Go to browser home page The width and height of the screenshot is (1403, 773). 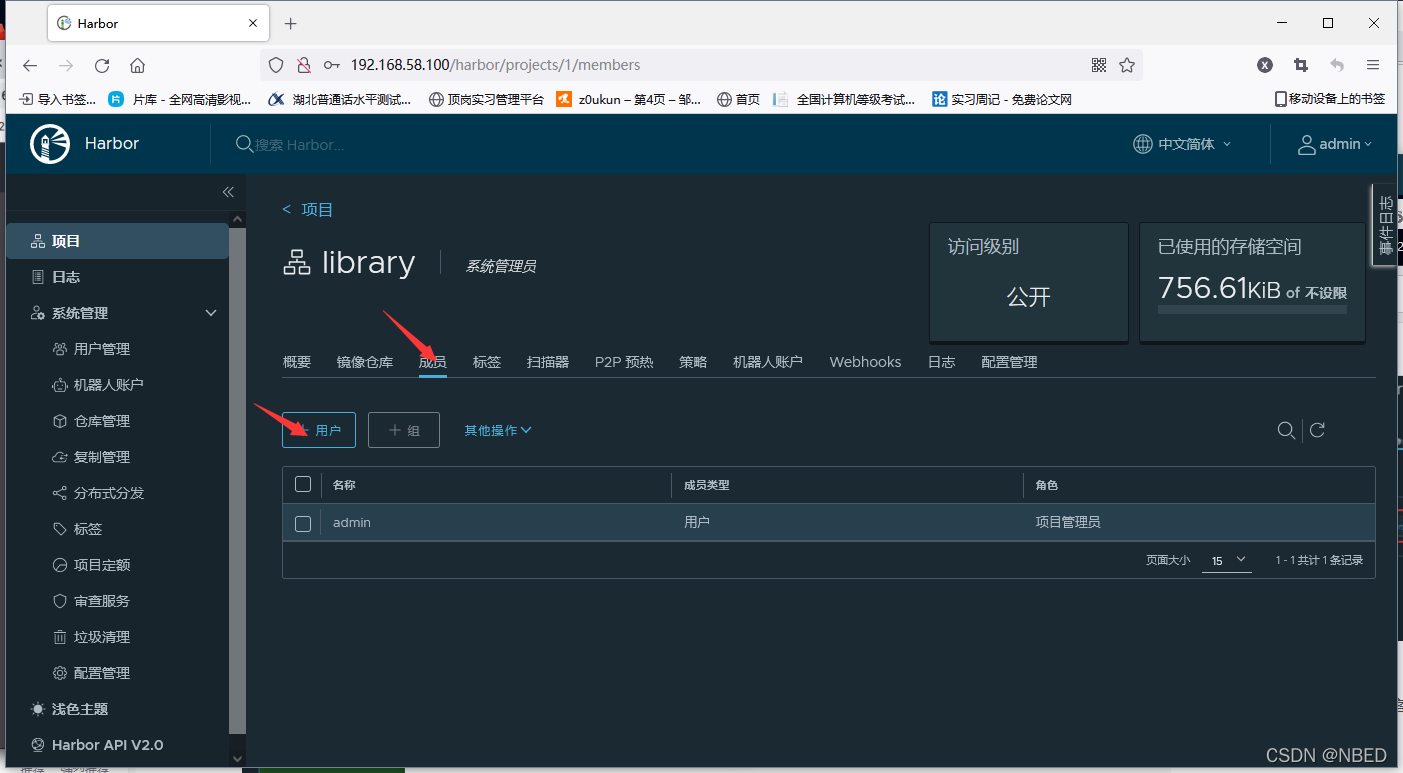[138, 65]
